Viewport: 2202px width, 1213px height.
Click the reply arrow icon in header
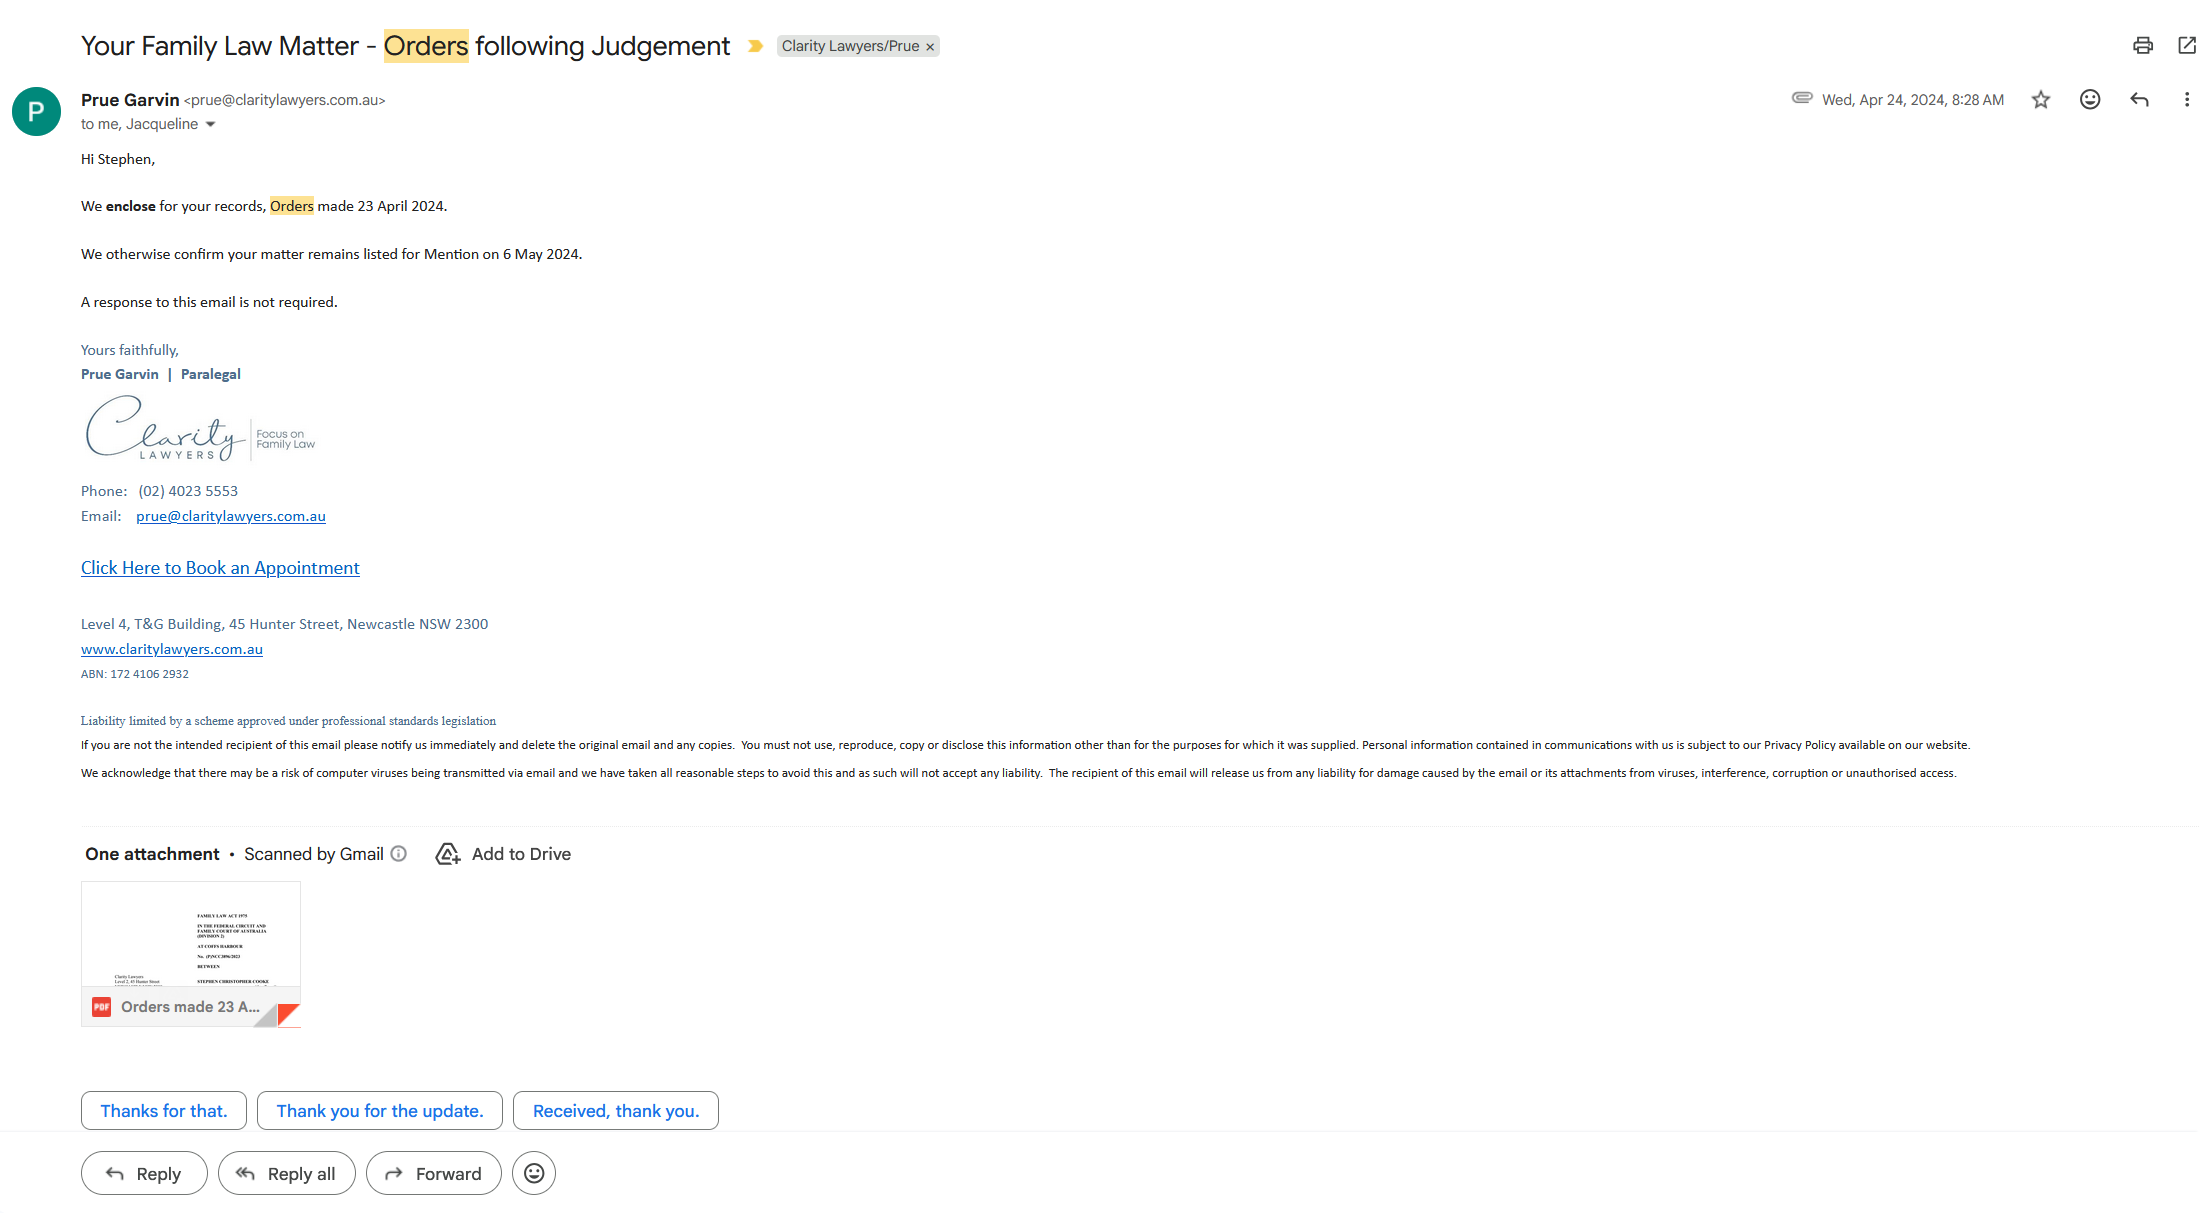(x=2139, y=100)
